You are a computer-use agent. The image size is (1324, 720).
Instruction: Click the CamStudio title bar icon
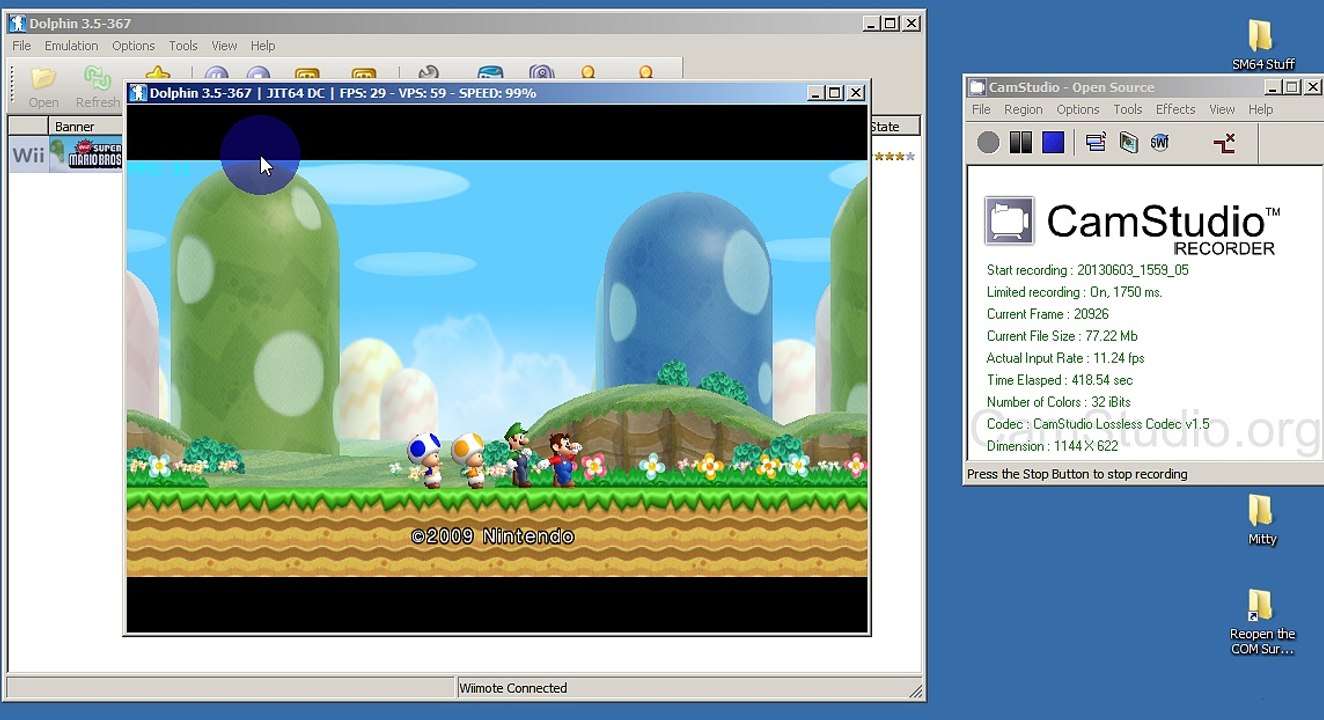(977, 87)
